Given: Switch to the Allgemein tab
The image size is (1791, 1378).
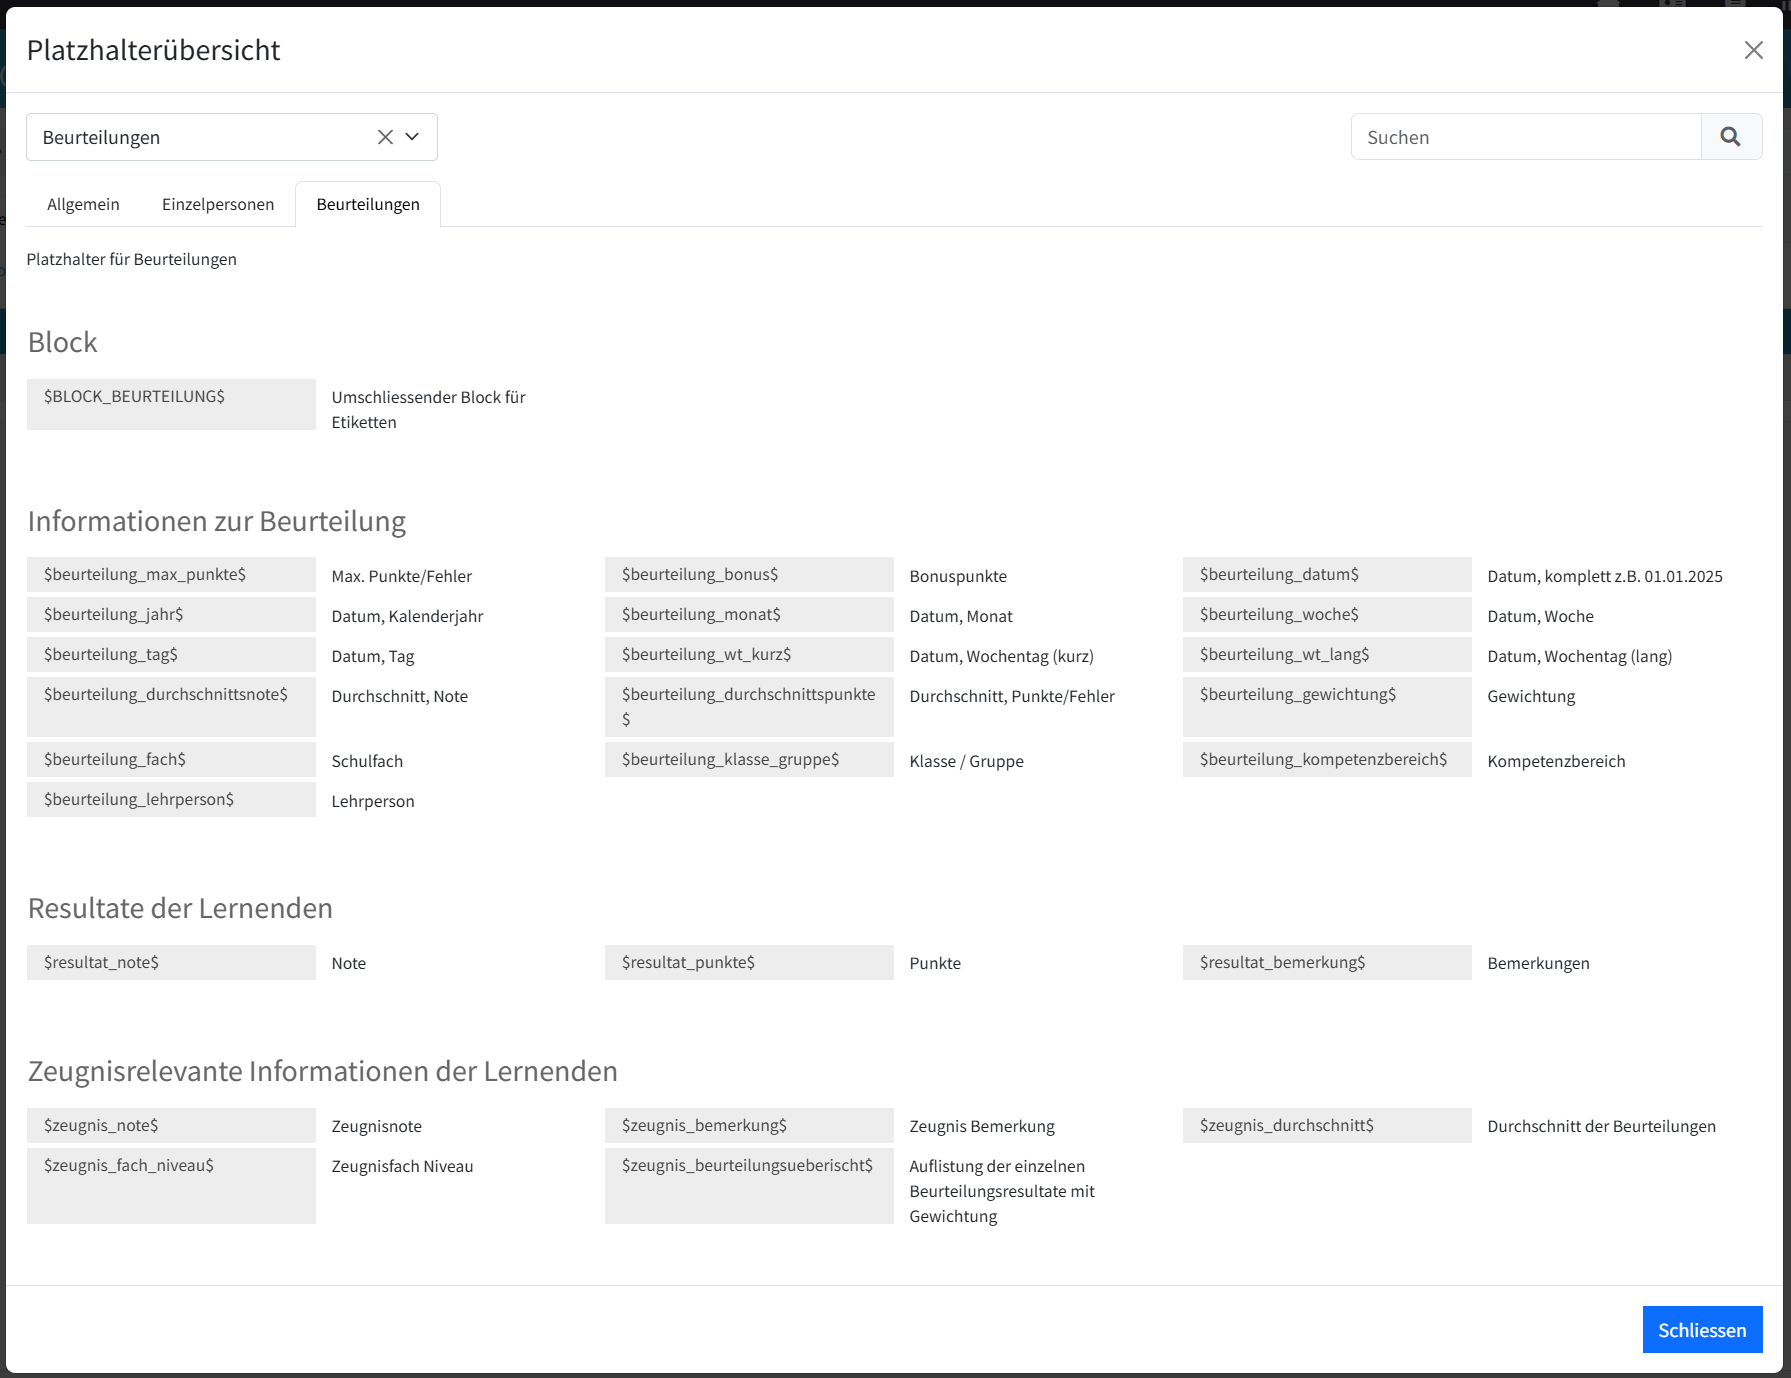Looking at the screenshot, I should (83, 204).
